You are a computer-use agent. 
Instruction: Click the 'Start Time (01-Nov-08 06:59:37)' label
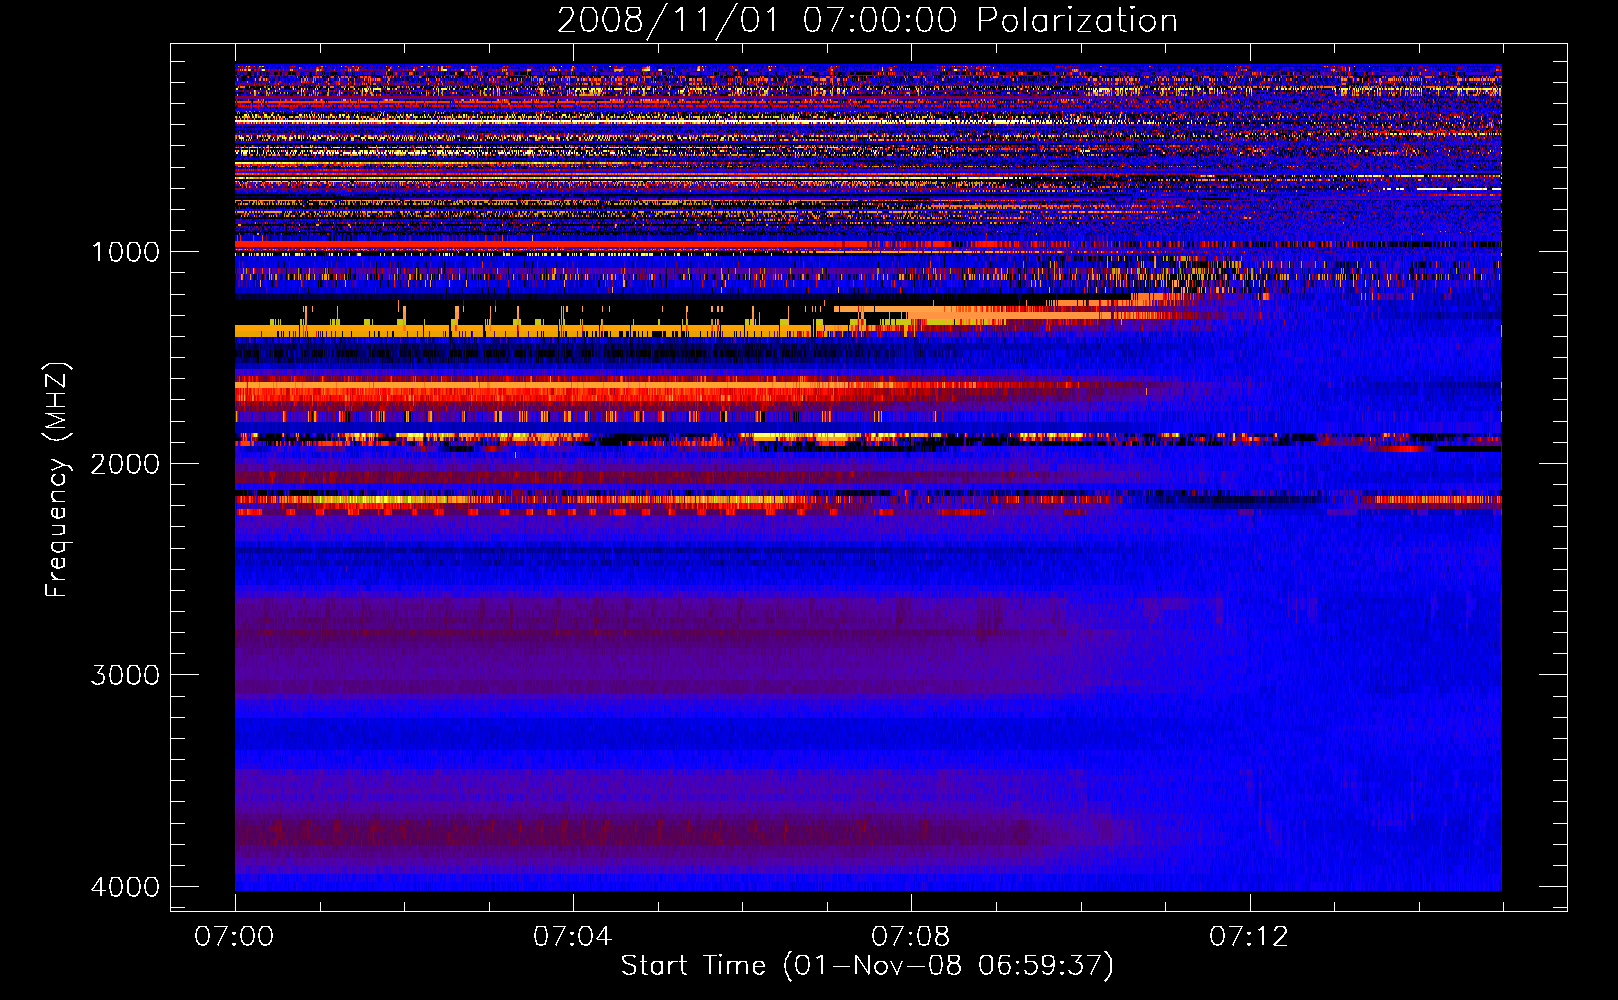[x=867, y=966]
